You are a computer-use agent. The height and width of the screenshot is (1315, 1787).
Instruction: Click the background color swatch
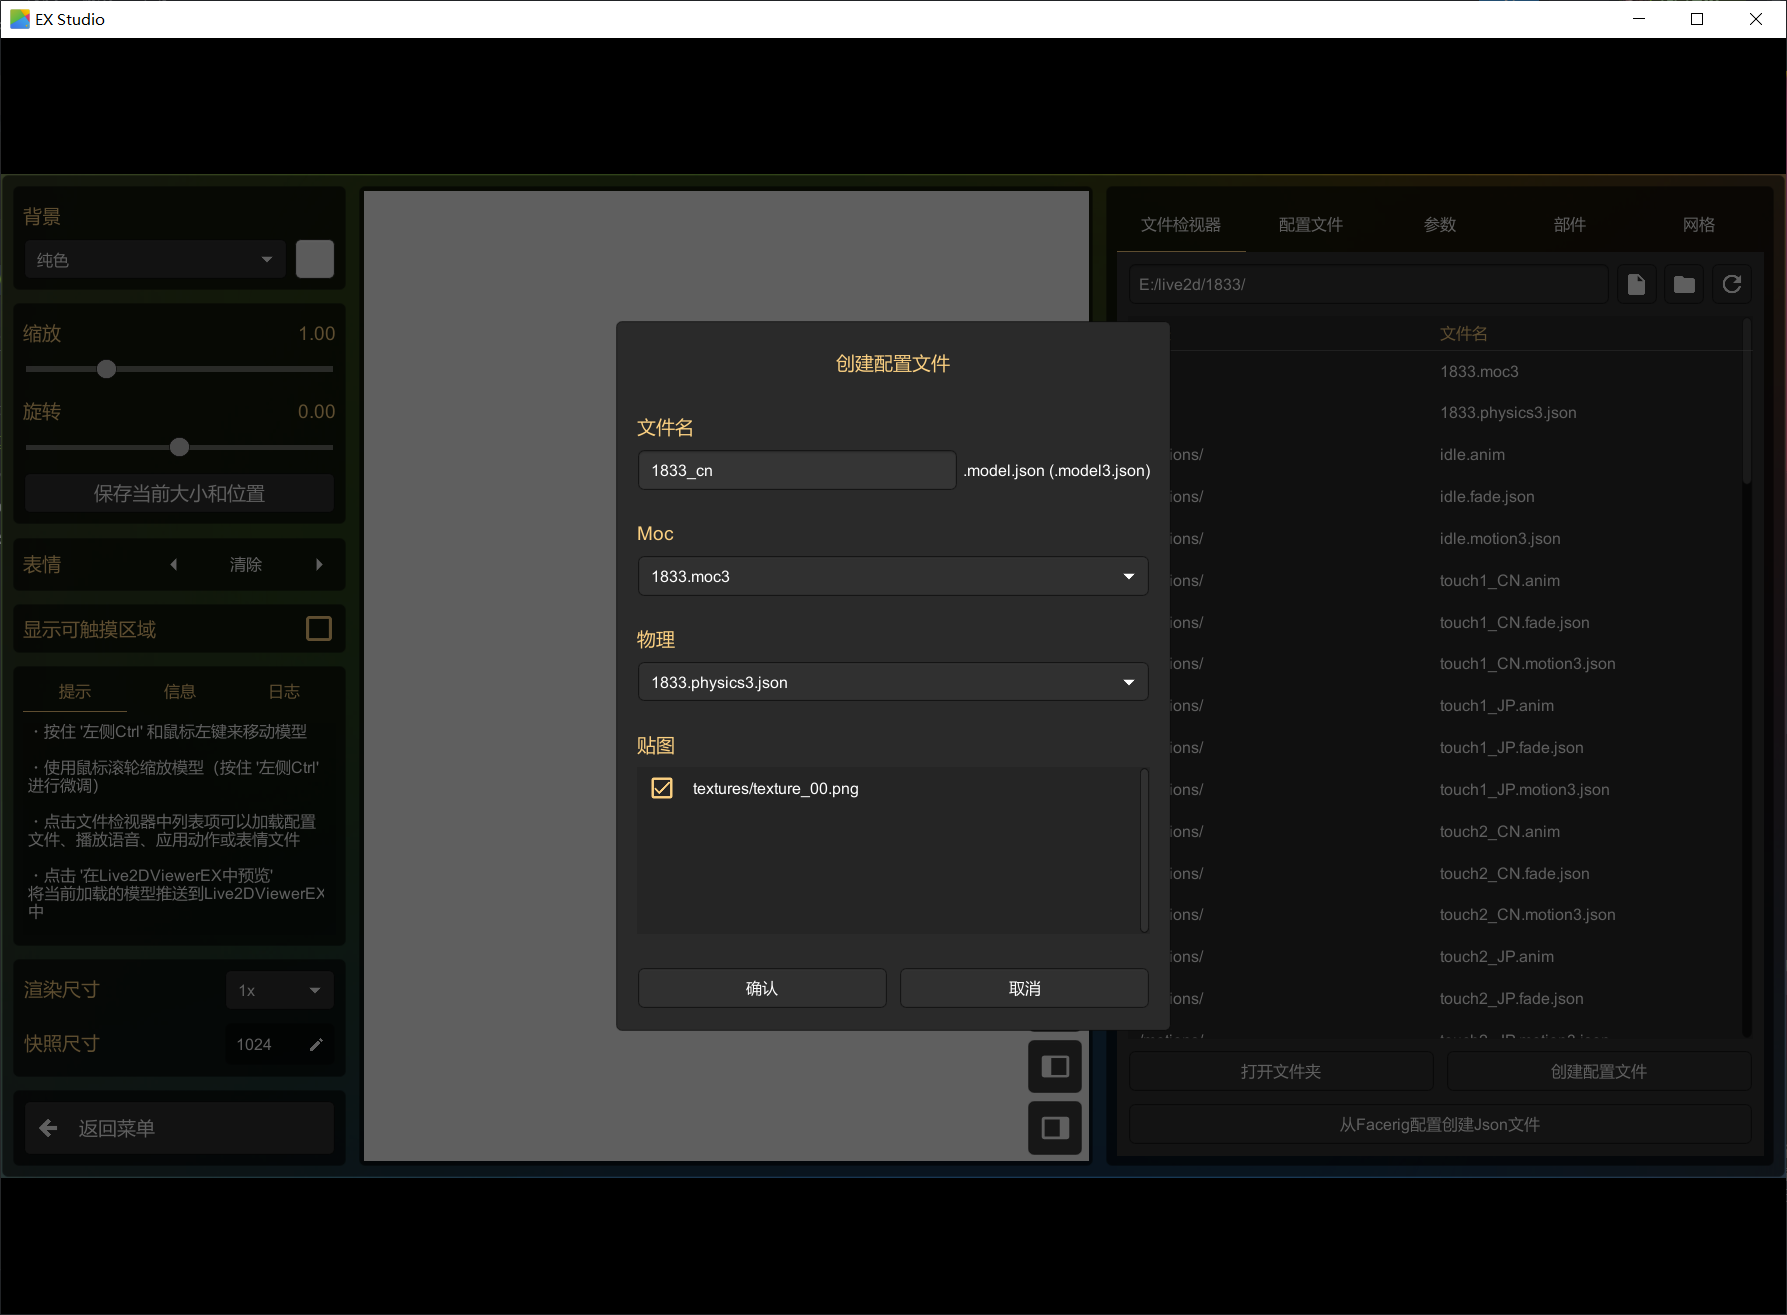pyautogui.click(x=315, y=259)
